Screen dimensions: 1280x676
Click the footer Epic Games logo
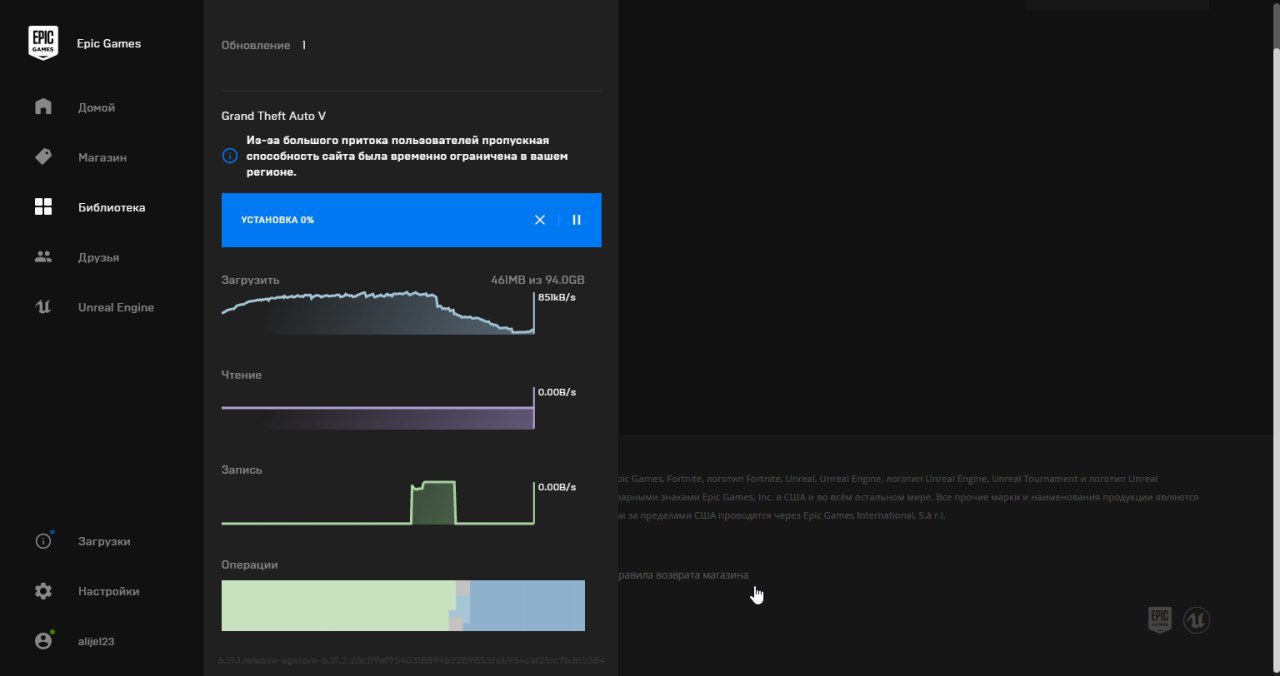1159,620
